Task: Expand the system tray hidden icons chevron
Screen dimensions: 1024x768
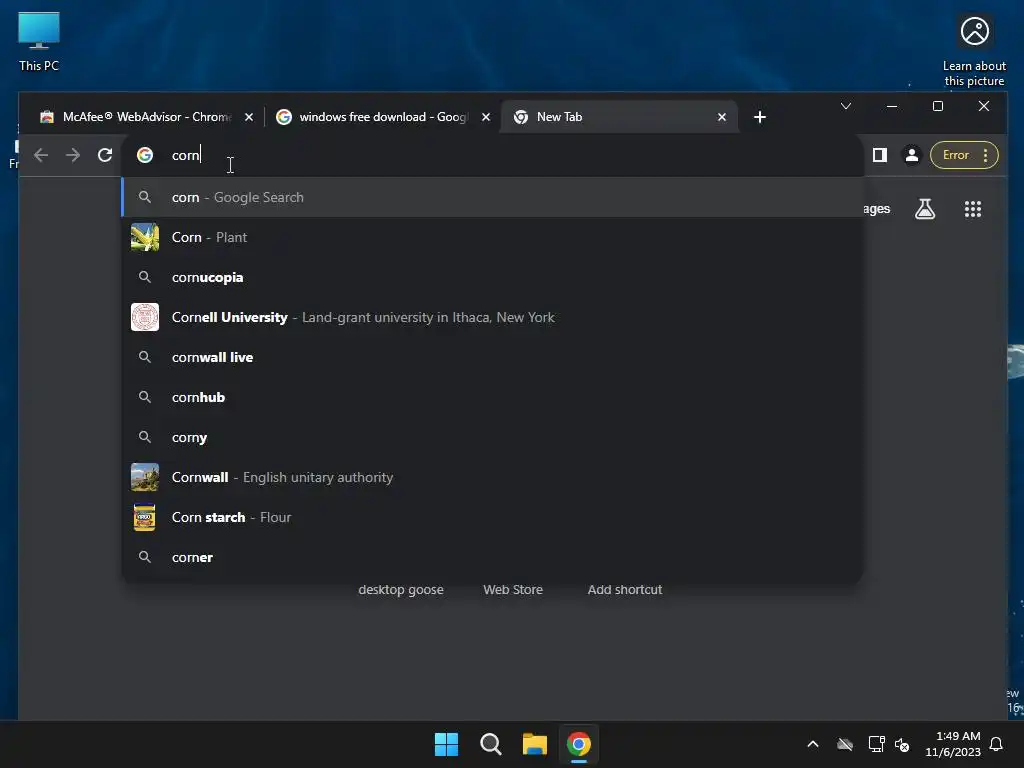Action: (813, 744)
